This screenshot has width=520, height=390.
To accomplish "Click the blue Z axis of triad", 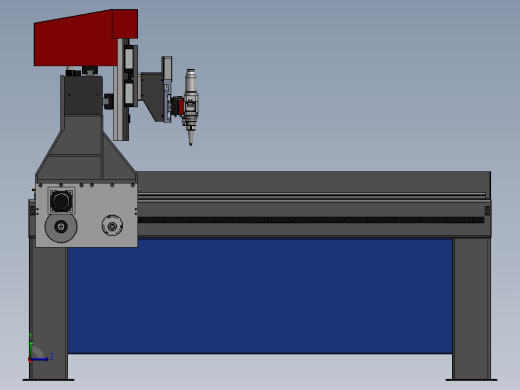I will click(x=41, y=359).
